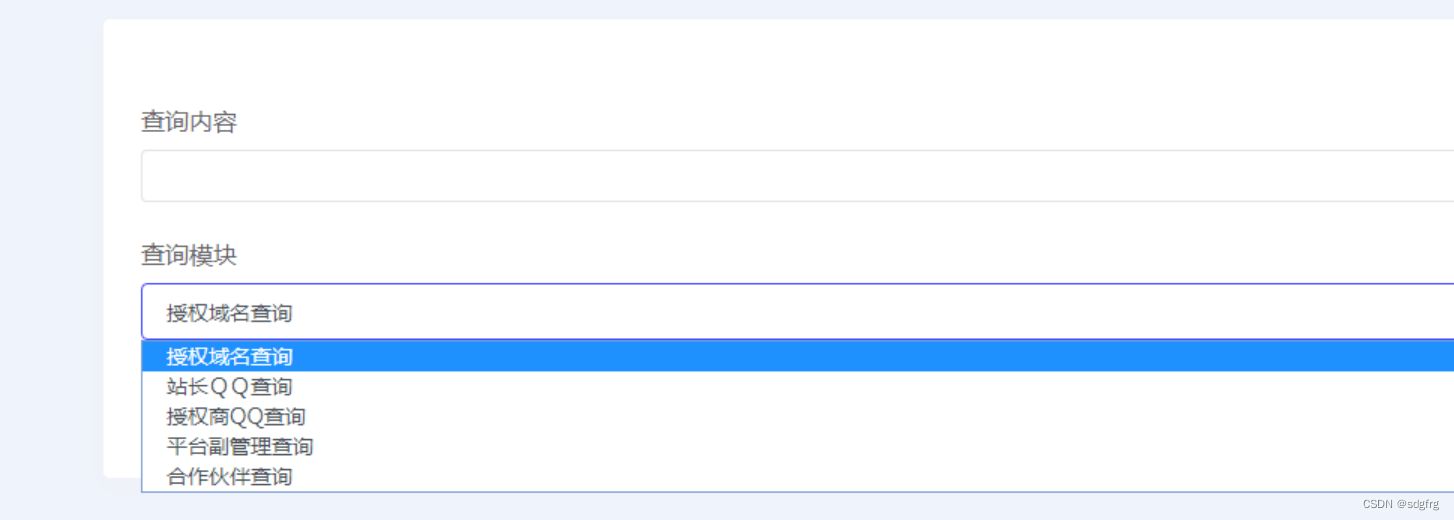Click the selected value in 查询模块 box
The height and width of the screenshot is (520, 1454).
pos(230,313)
